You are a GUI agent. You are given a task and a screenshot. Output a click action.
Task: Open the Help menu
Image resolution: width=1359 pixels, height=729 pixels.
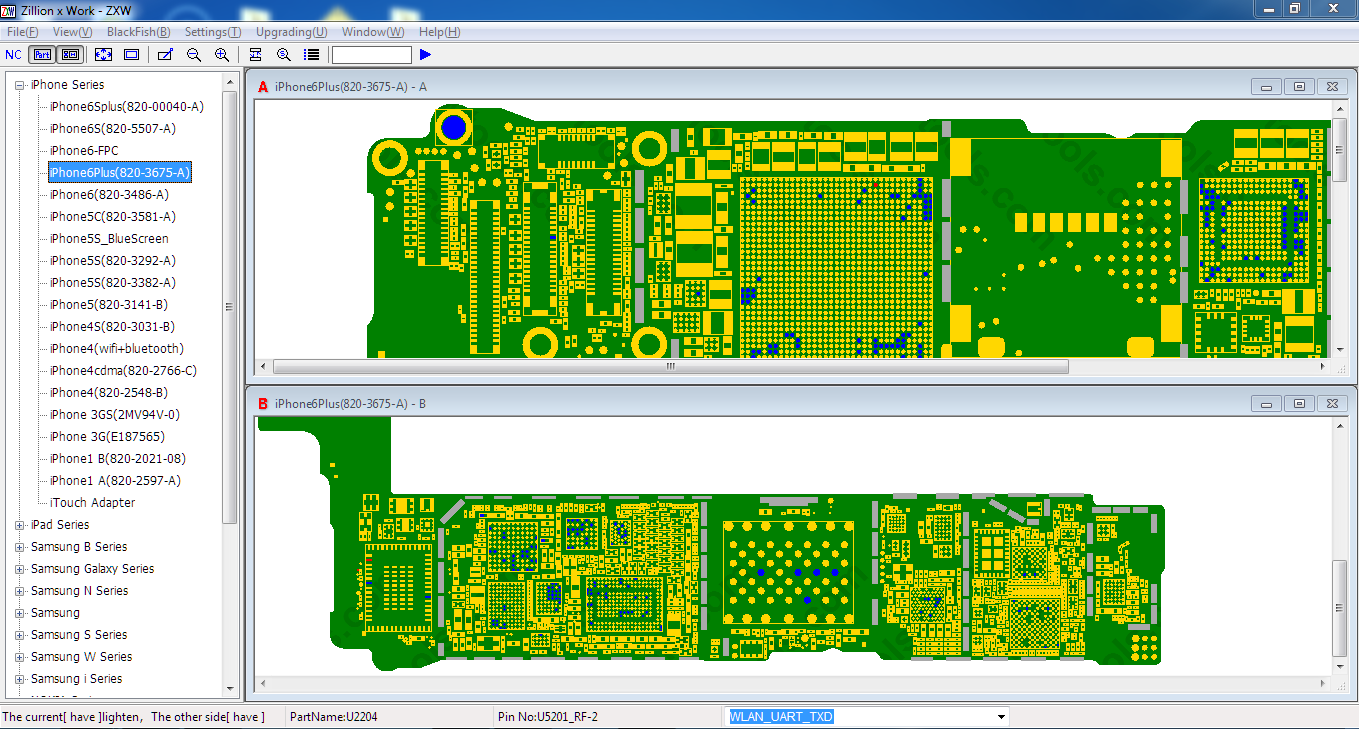coord(439,32)
